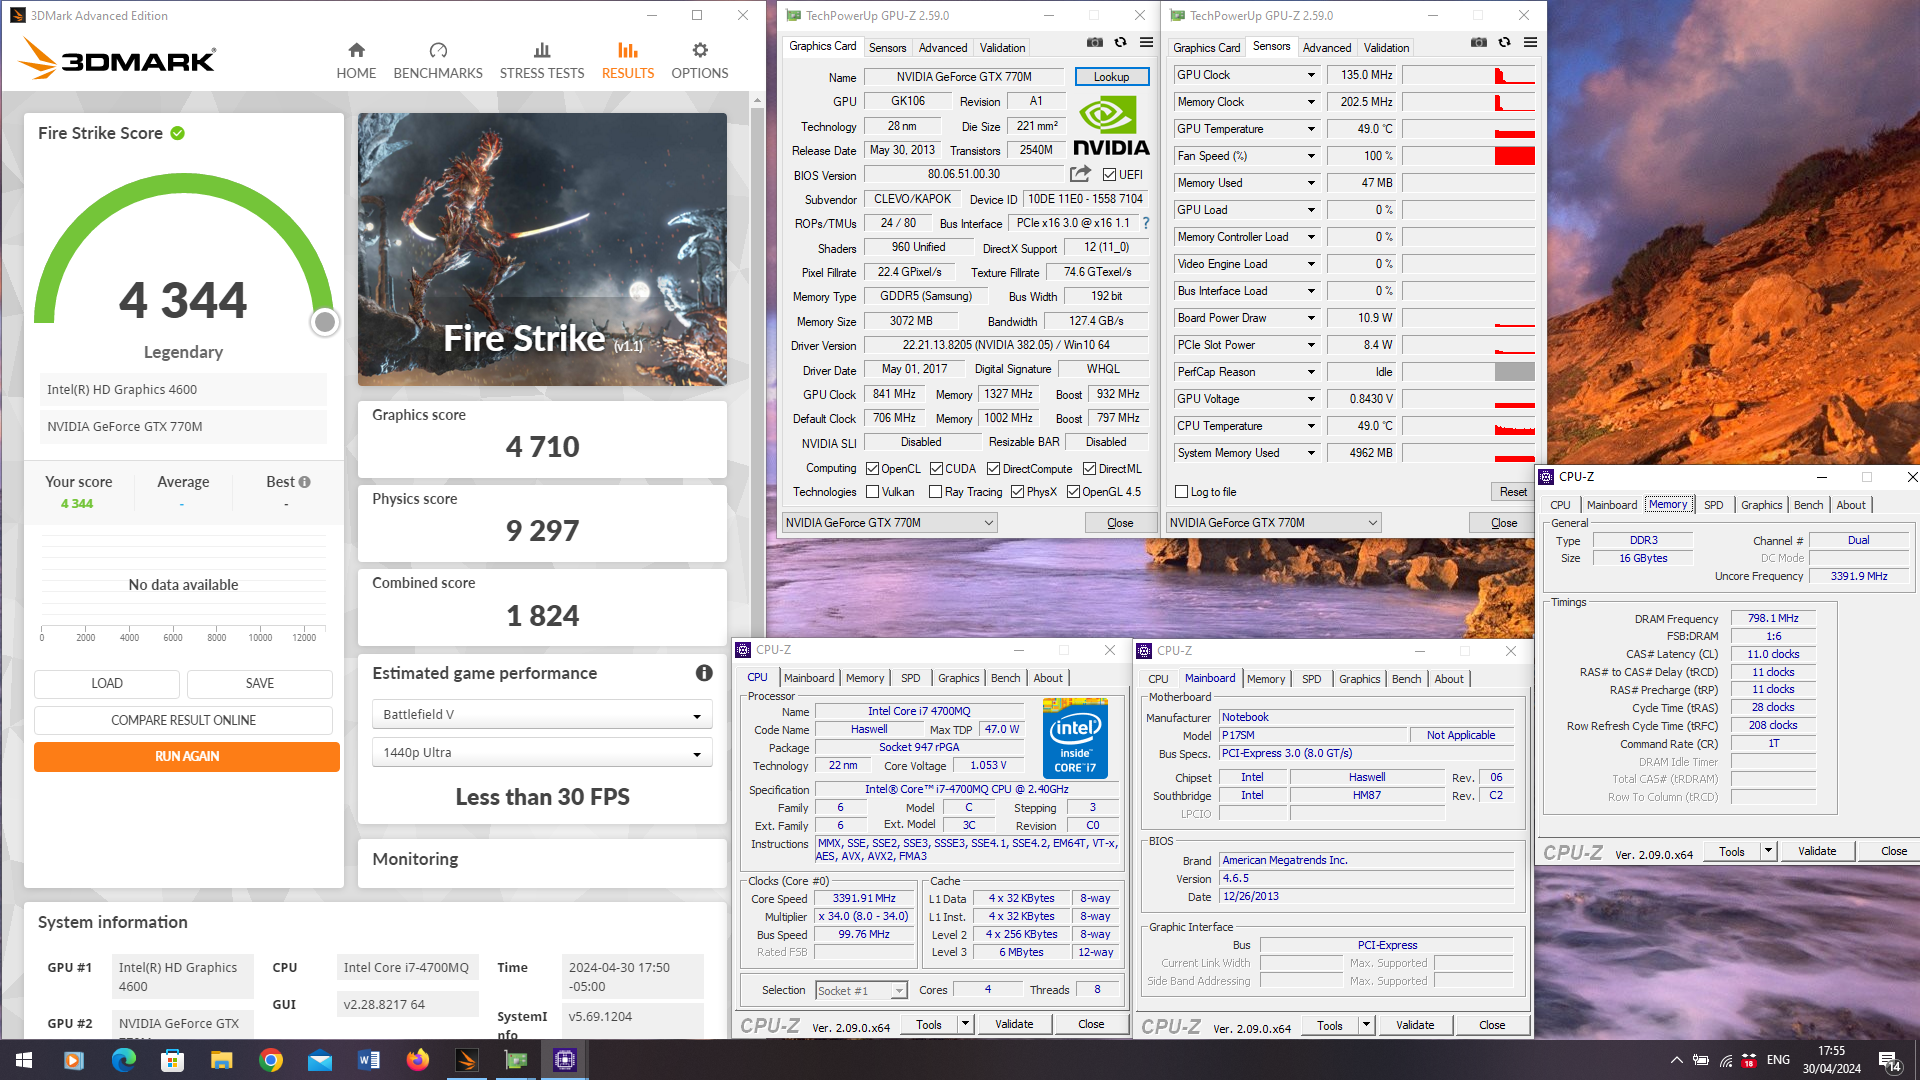Click the Best score info icon

coord(305,482)
